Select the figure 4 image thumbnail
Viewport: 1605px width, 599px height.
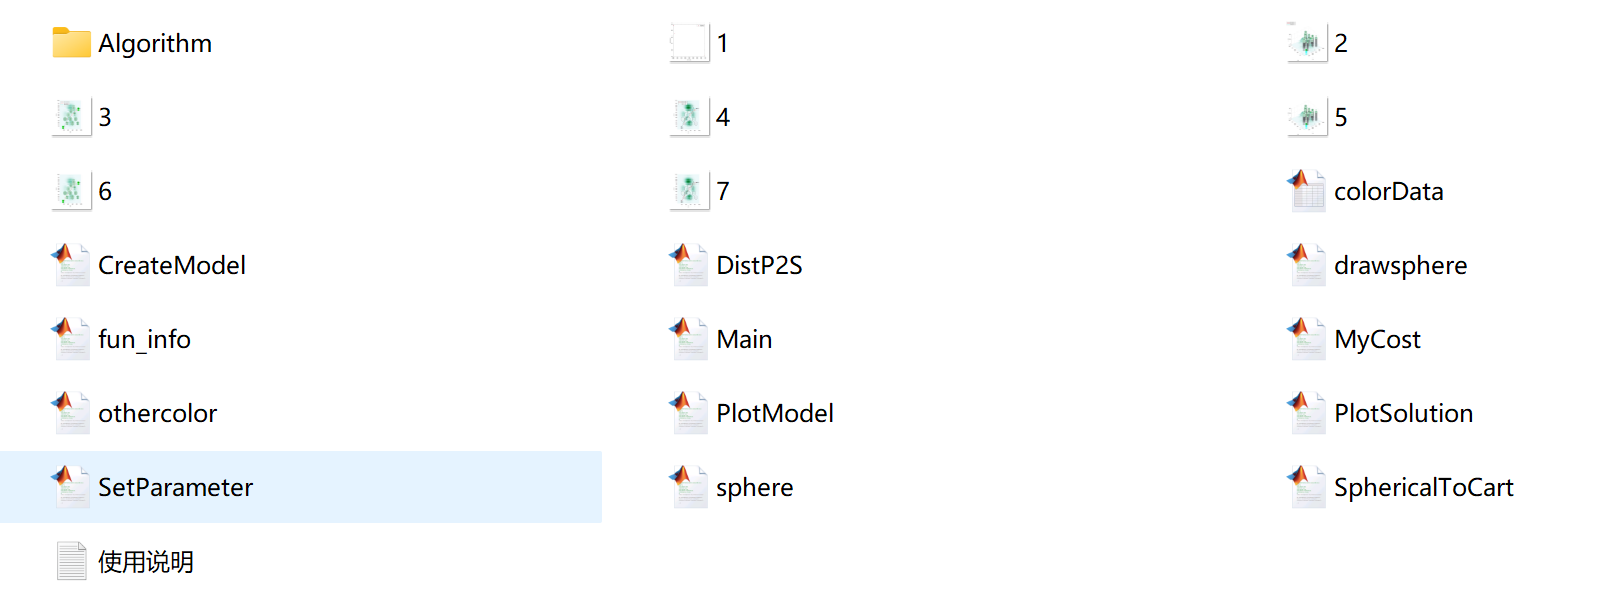tap(689, 117)
